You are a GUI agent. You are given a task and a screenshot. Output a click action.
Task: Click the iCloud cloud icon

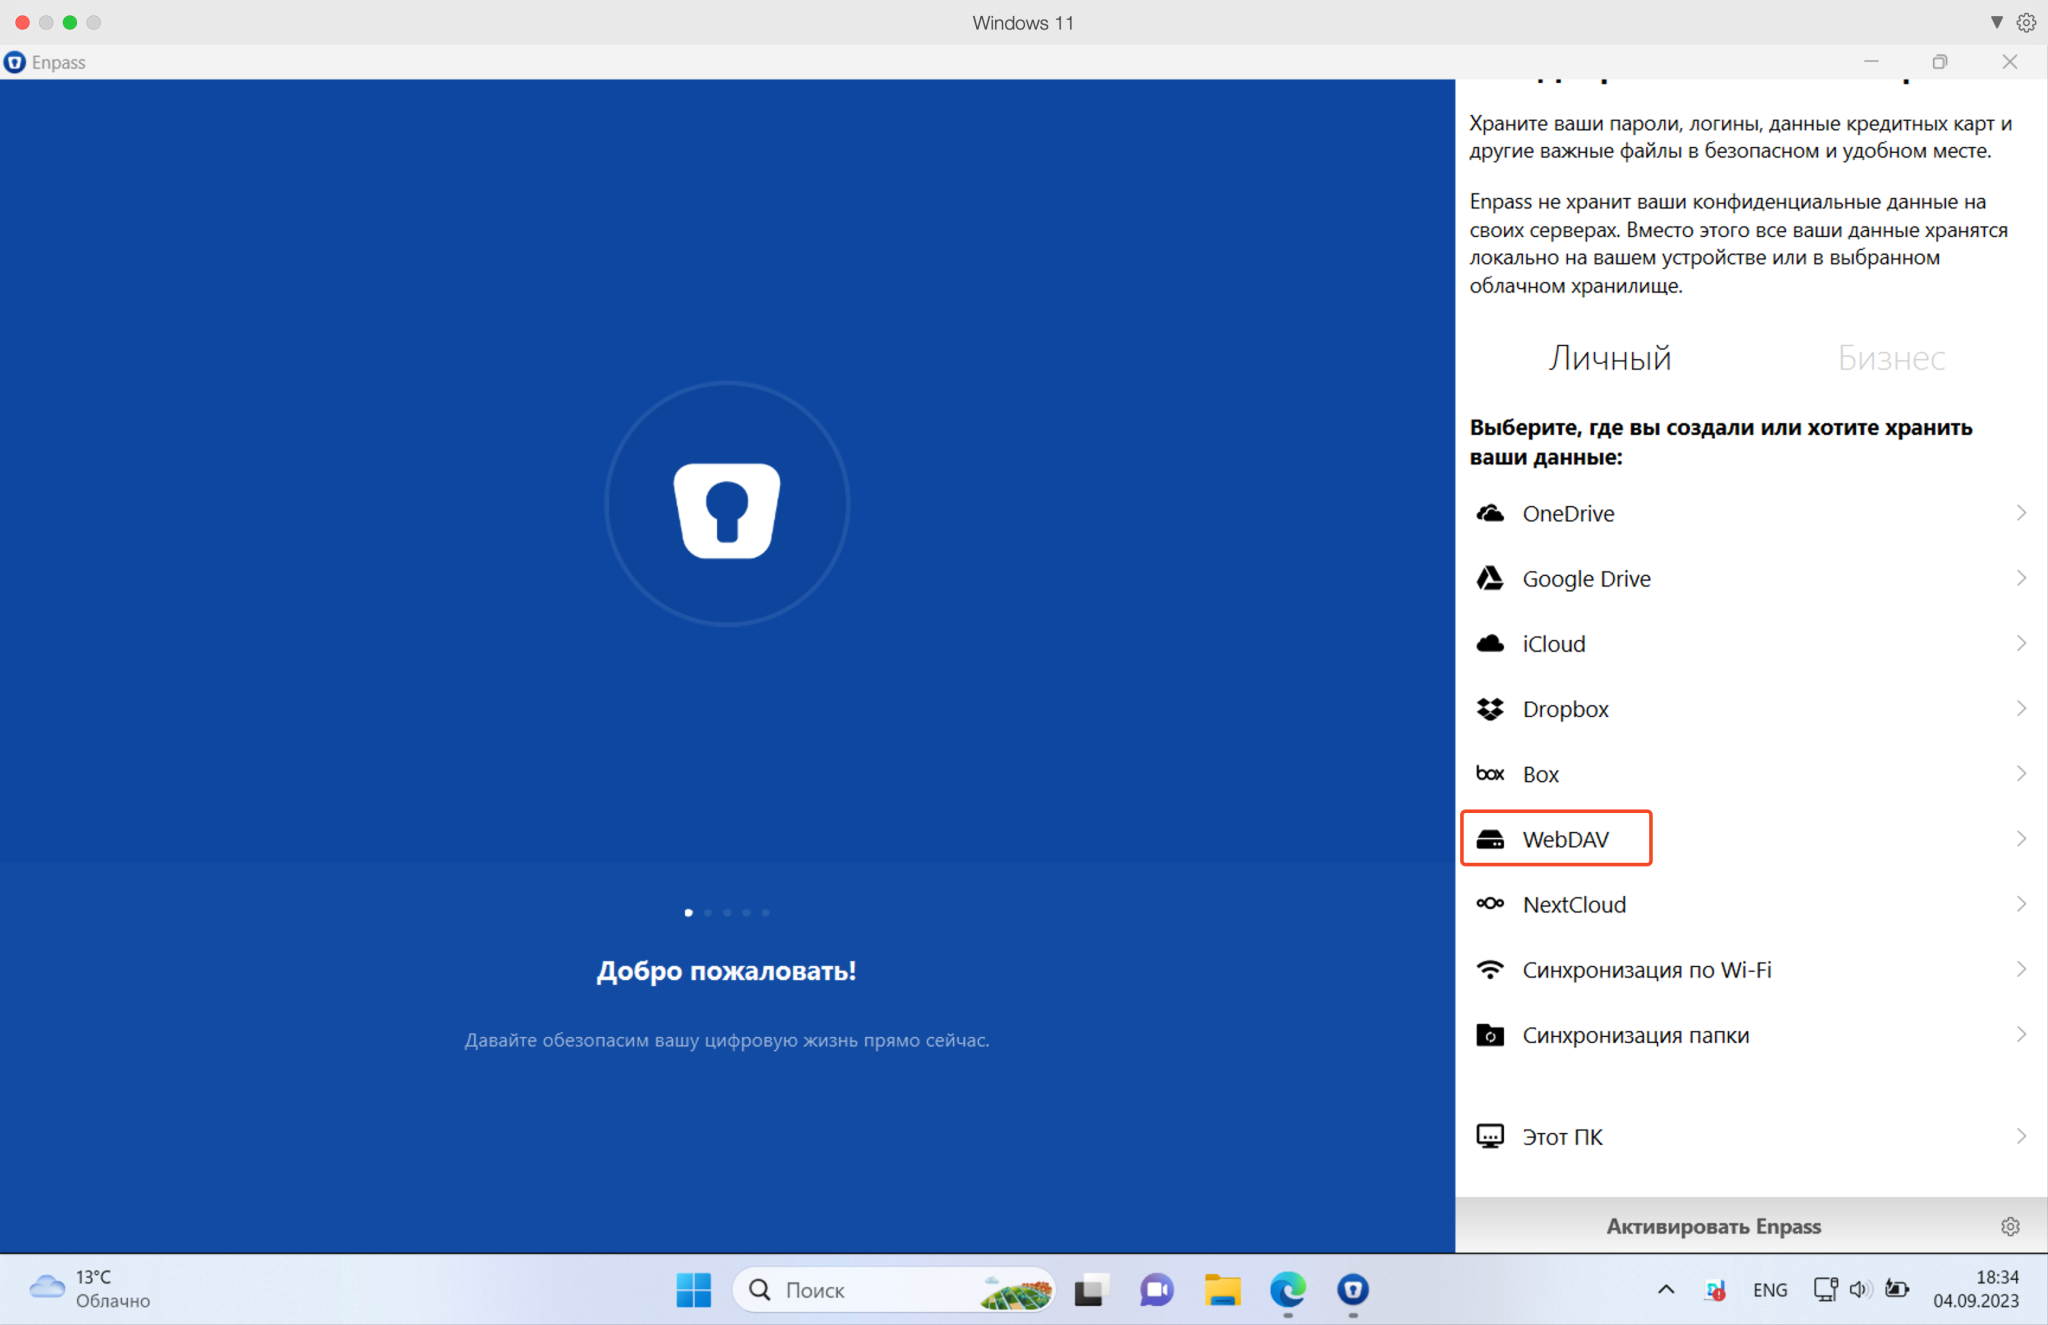(1490, 643)
